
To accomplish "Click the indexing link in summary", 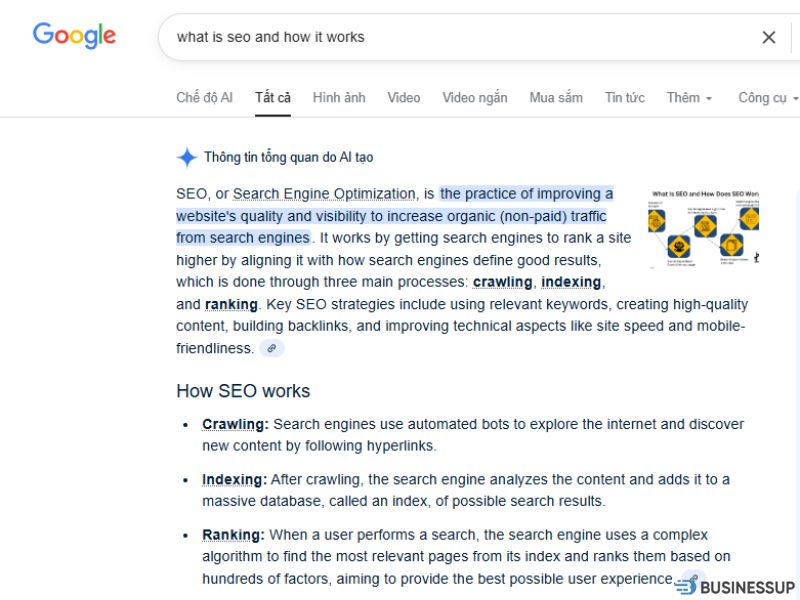I will pyautogui.click(x=572, y=282).
